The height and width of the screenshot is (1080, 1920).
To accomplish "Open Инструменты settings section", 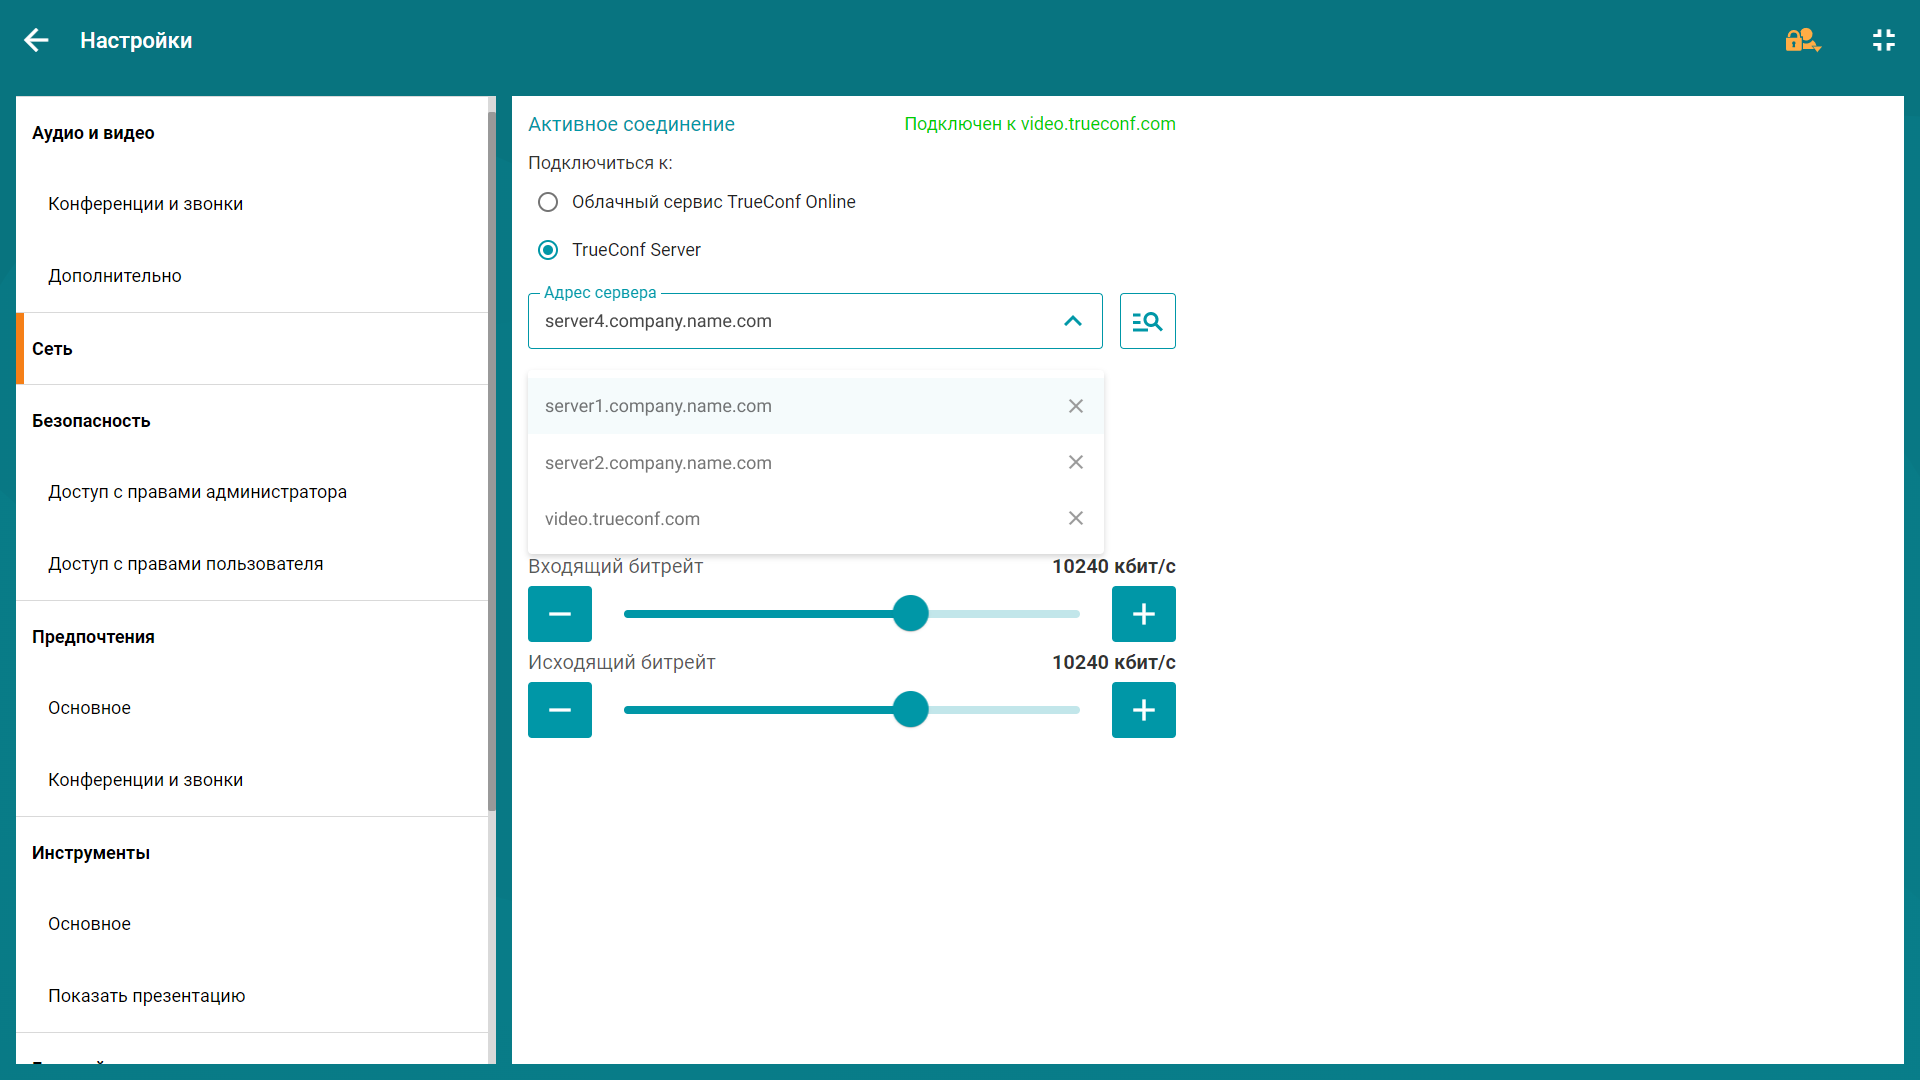I will (x=252, y=853).
